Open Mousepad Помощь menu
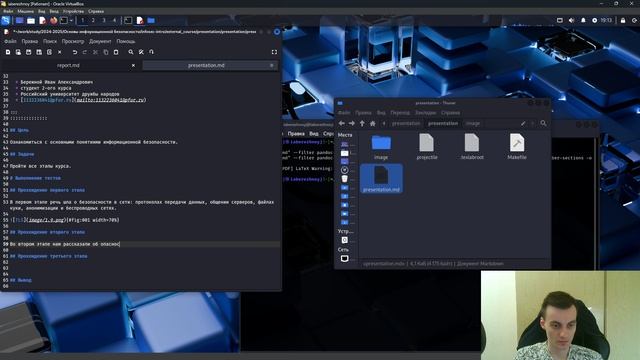 pyautogui.click(x=126, y=42)
